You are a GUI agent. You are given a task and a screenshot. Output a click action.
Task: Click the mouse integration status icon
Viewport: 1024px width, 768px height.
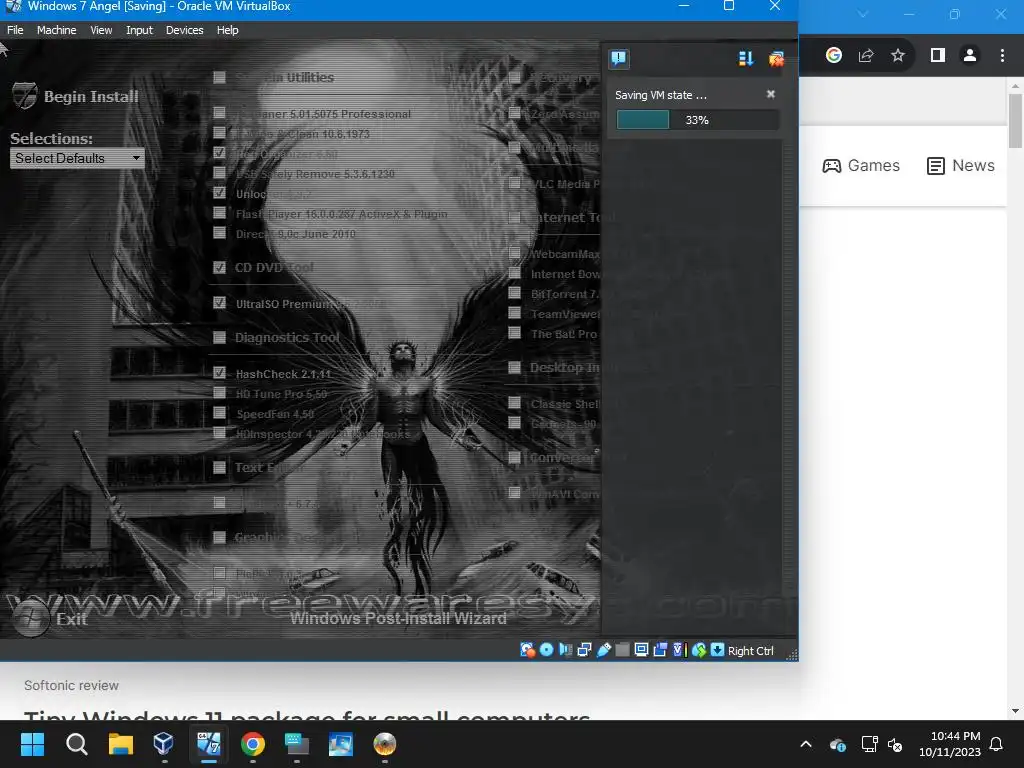pos(699,650)
